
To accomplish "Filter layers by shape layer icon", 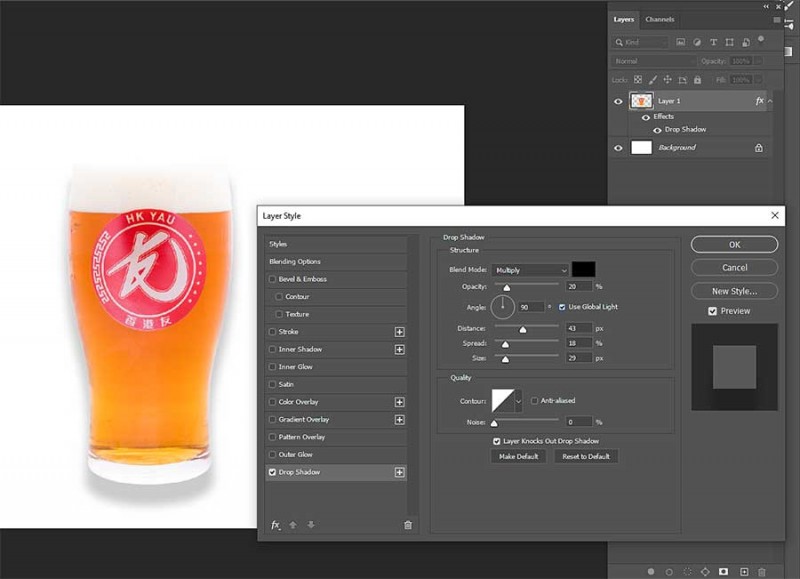I will (x=730, y=42).
